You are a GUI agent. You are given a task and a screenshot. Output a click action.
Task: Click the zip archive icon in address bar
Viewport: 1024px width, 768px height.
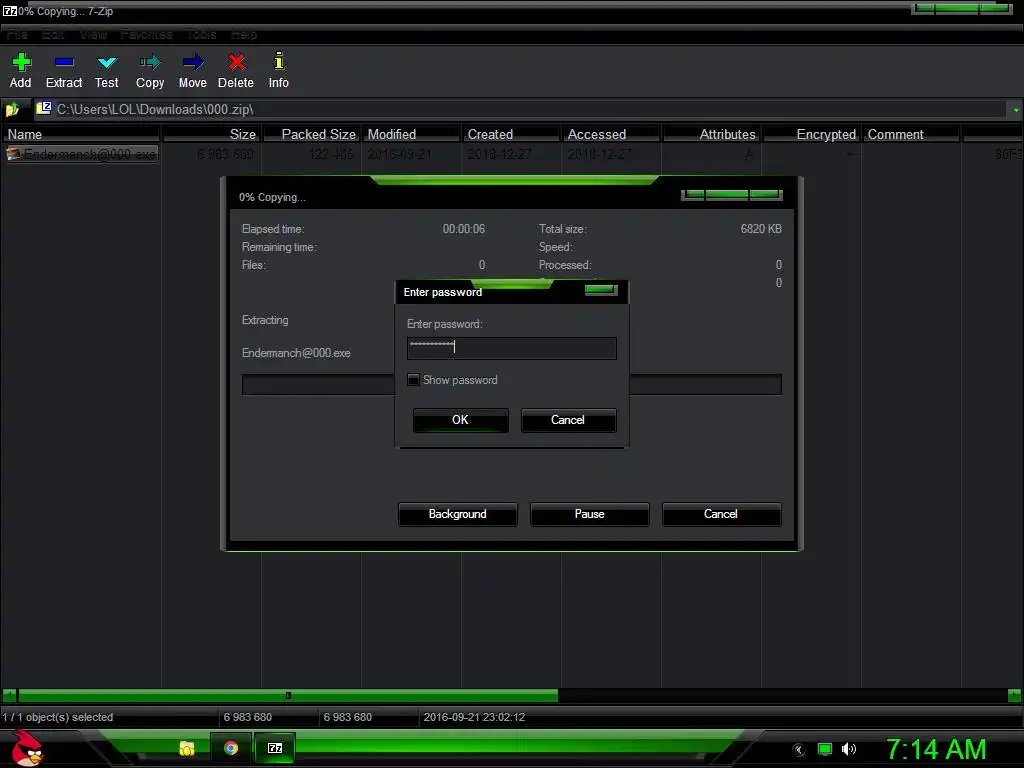click(x=44, y=108)
